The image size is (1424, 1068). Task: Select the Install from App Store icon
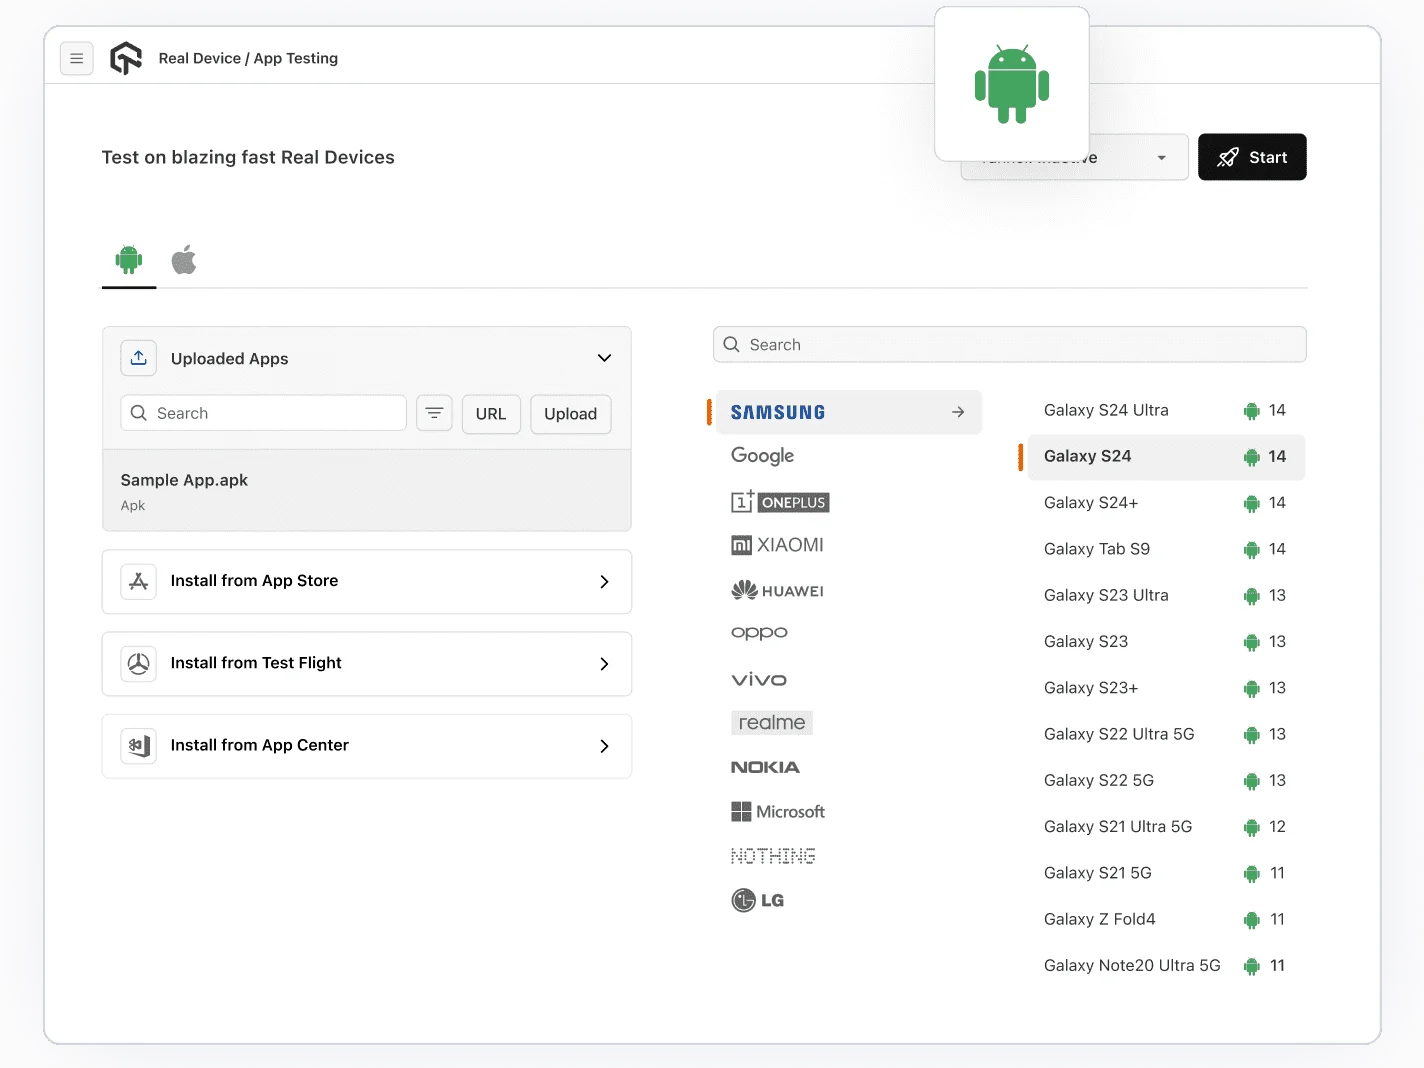pos(139,581)
